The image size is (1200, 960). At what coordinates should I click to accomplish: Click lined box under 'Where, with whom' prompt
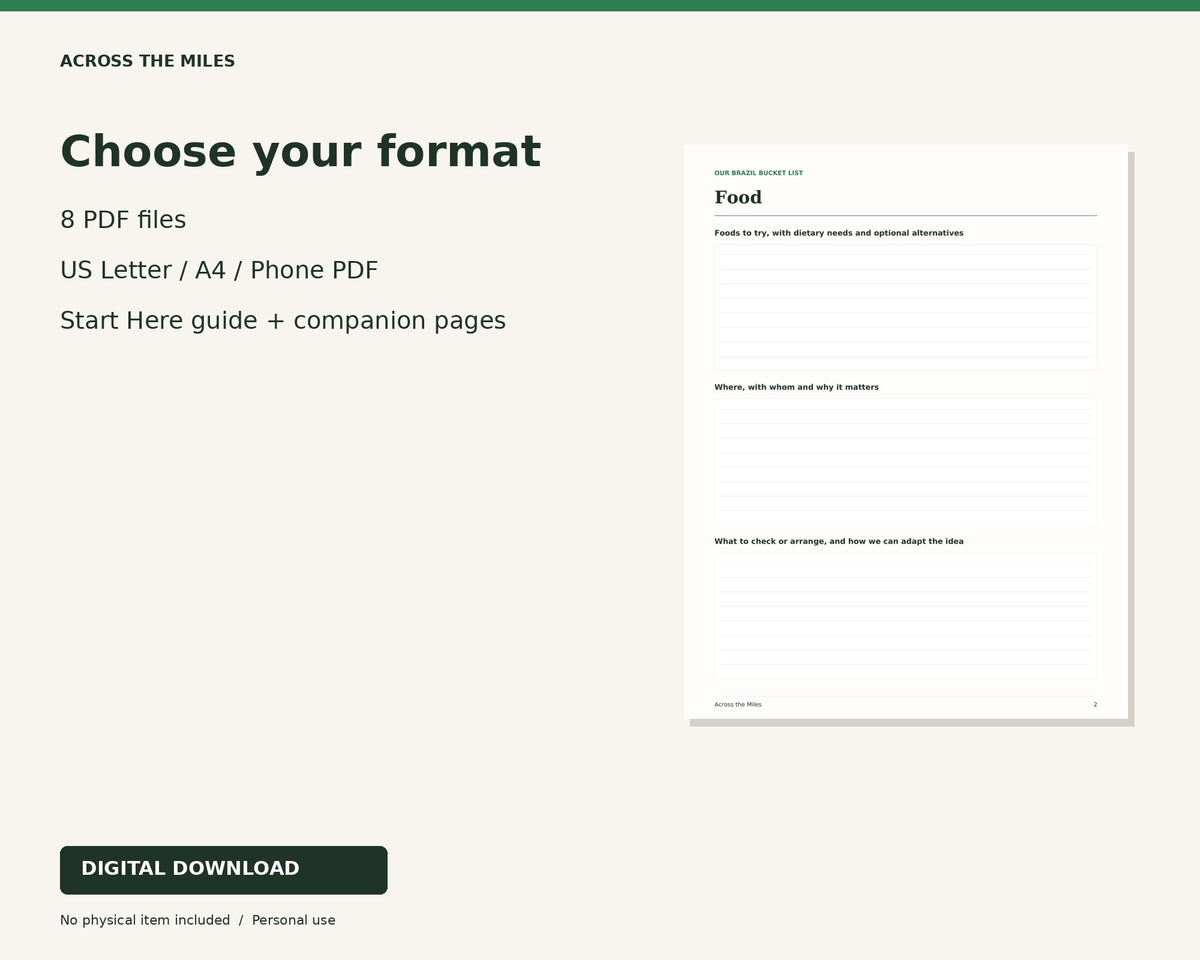pyautogui.click(x=906, y=462)
